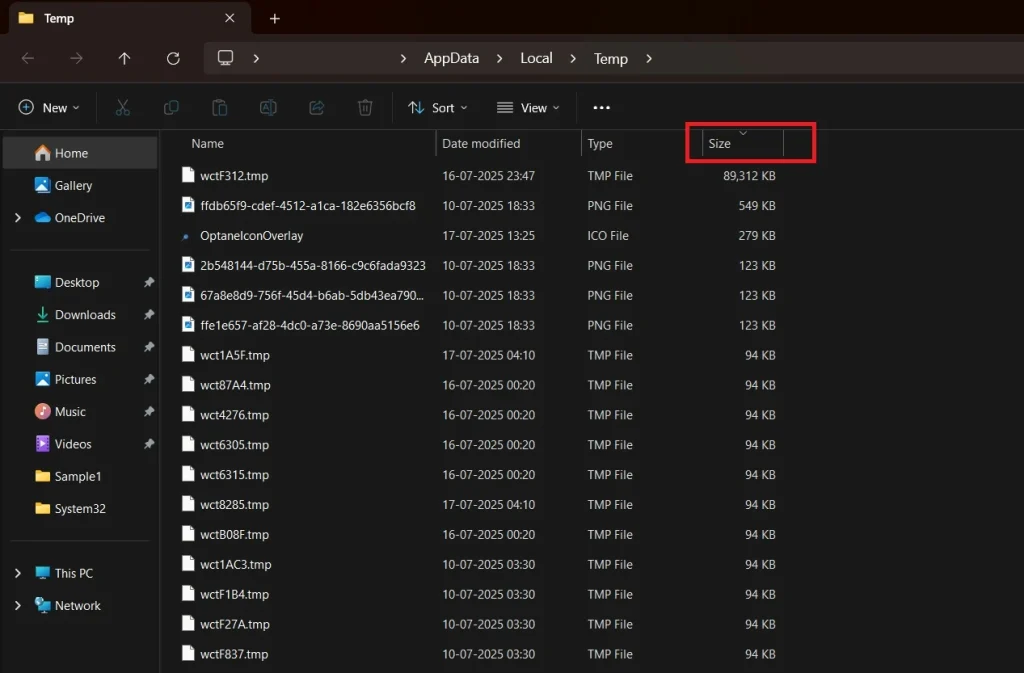Sort files by Size column header

[x=720, y=144]
